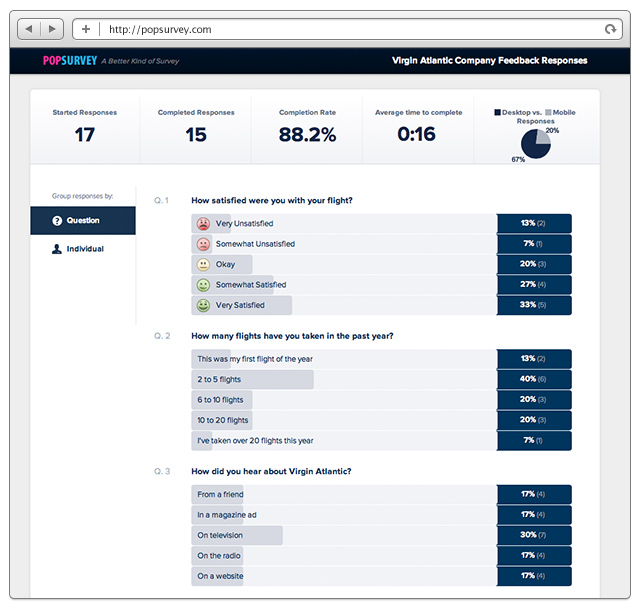Image resolution: width=640 pixels, height=610 pixels.
Task: Click the Desktop vs Mobile pie chart
Action: [x=536, y=144]
